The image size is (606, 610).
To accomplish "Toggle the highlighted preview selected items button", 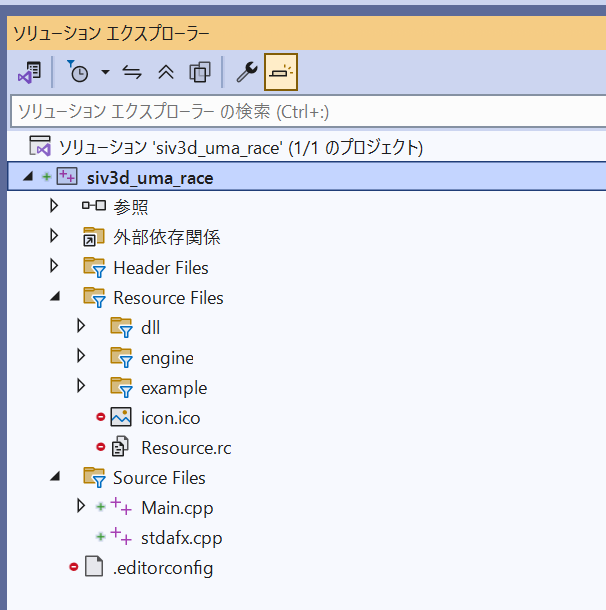I will (x=280, y=72).
